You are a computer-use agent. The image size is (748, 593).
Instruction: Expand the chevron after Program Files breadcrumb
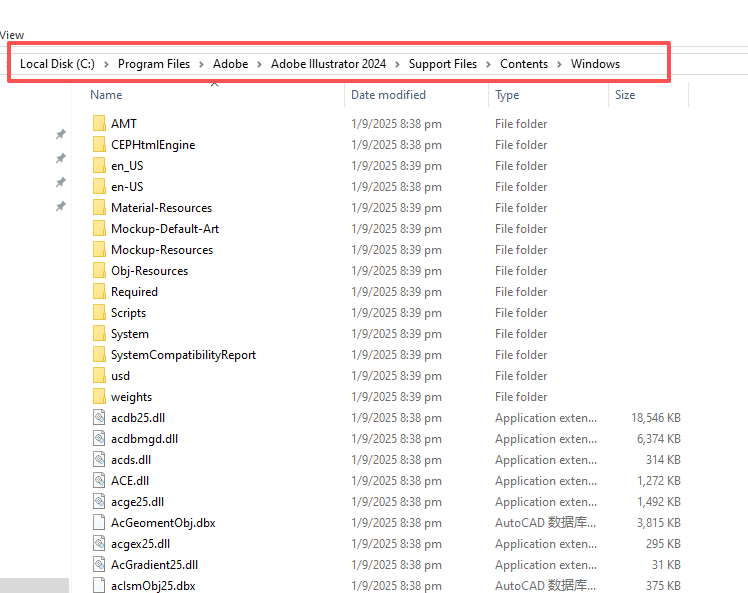[201, 64]
